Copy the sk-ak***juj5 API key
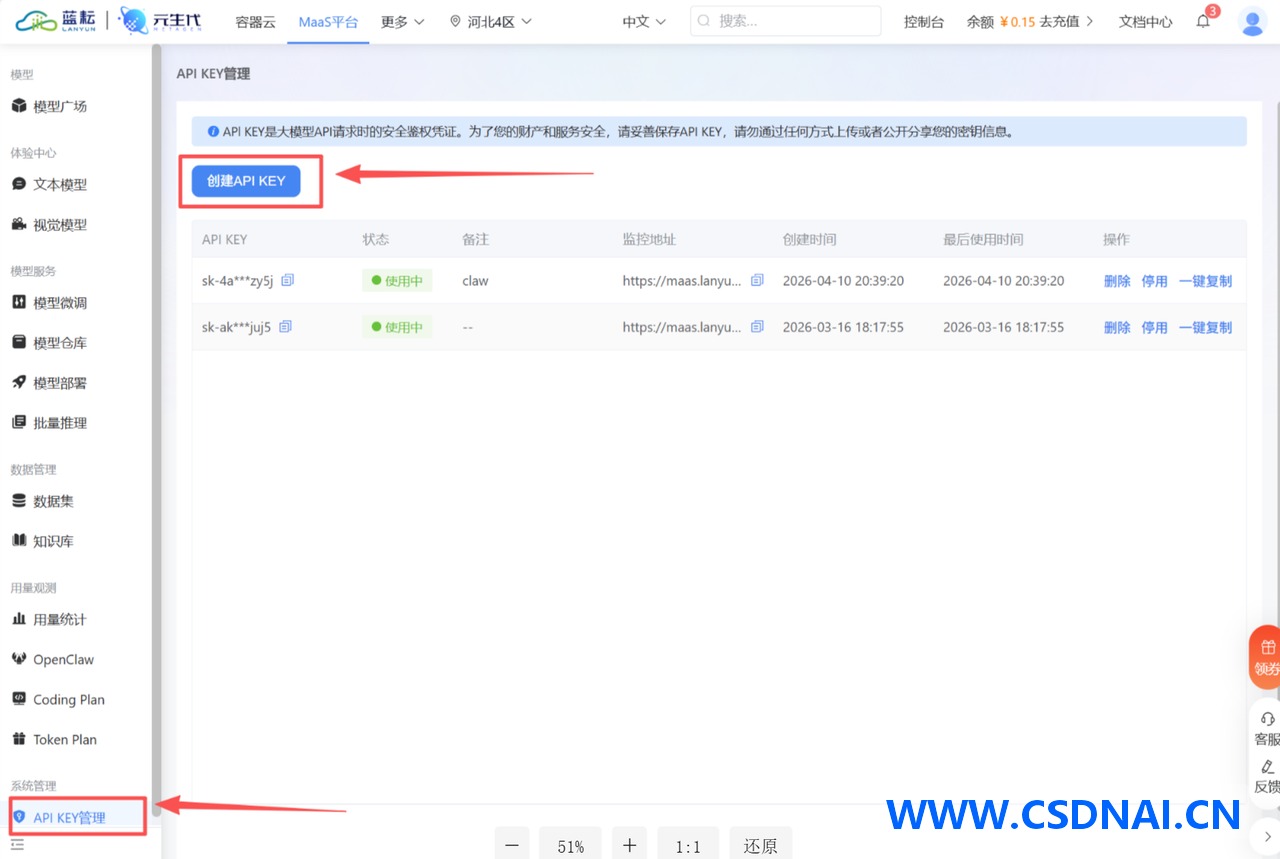The width and height of the screenshot is (1280, 859). [286, 327]
